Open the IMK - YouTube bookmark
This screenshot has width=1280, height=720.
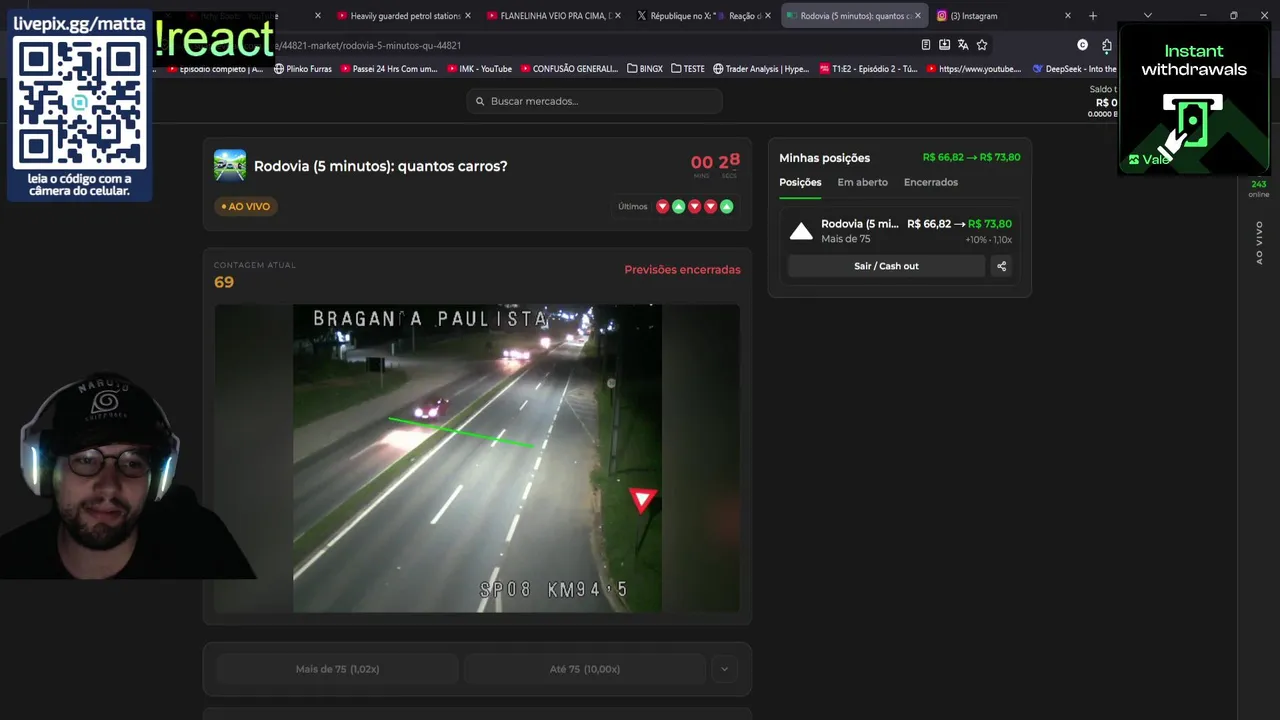(x=479, y=69)
